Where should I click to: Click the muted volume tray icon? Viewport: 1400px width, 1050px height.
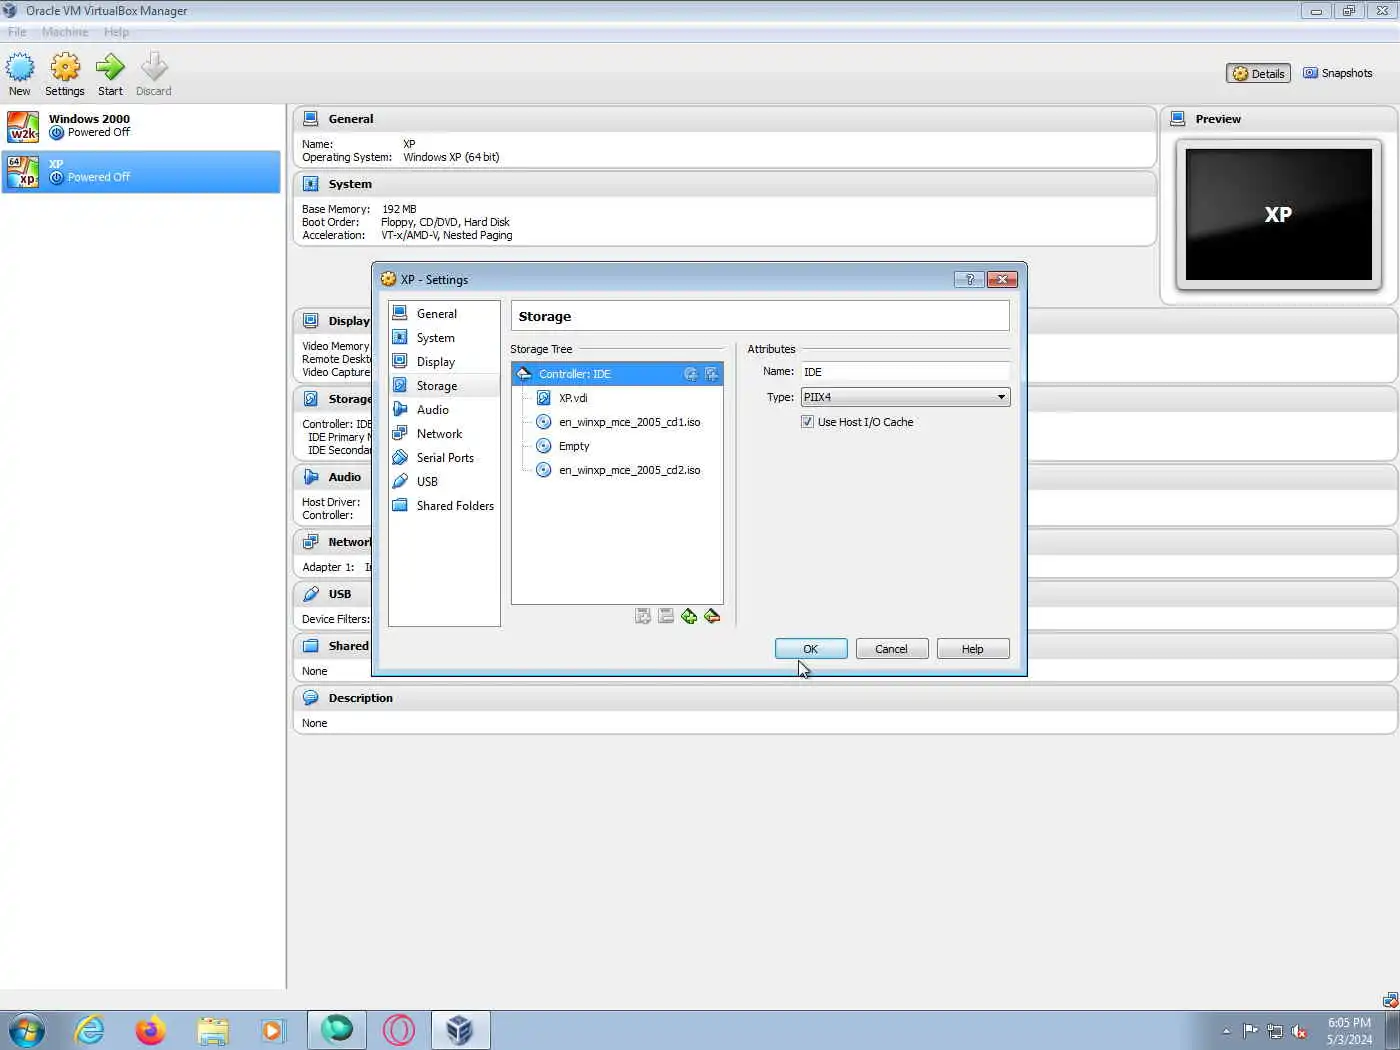tap(1299, 1031)
